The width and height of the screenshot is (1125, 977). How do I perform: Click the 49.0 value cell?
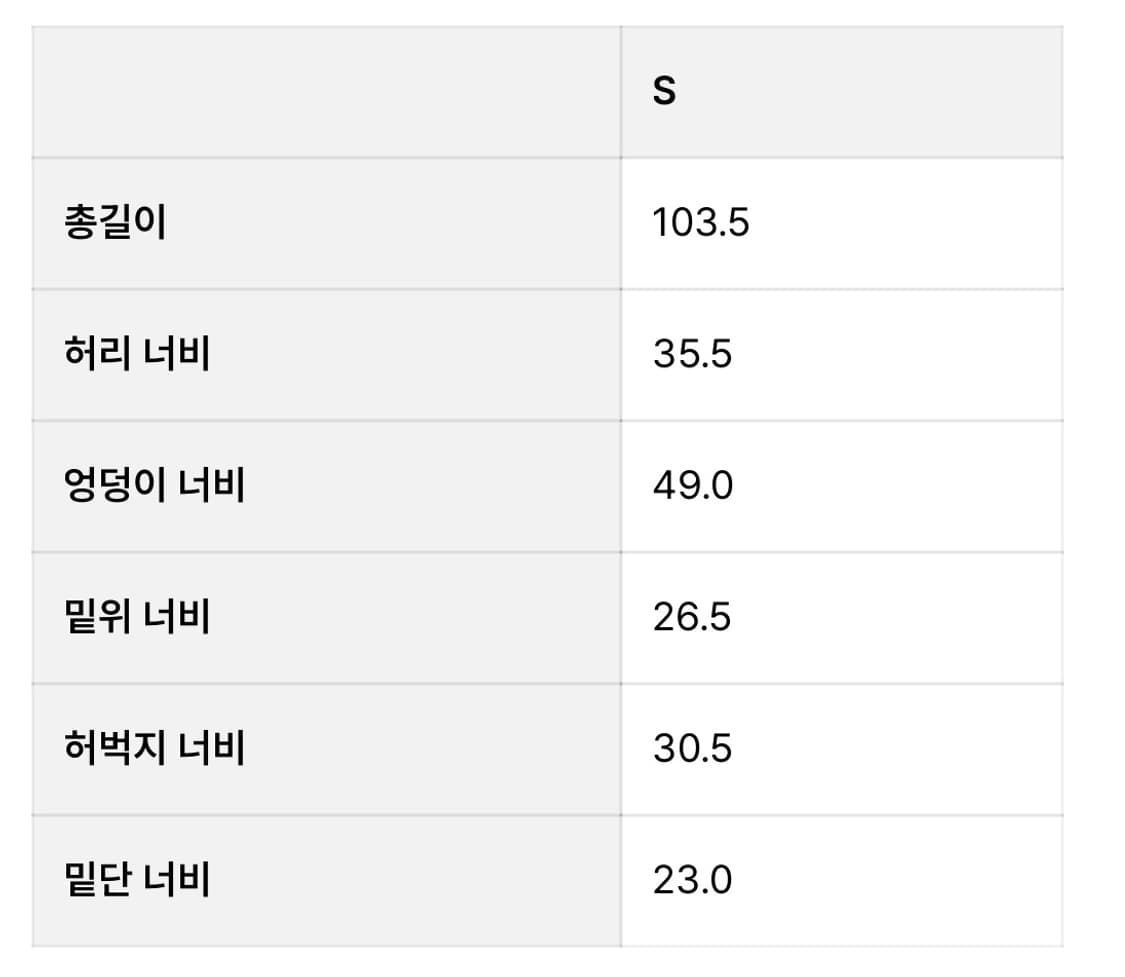(692, 486)
